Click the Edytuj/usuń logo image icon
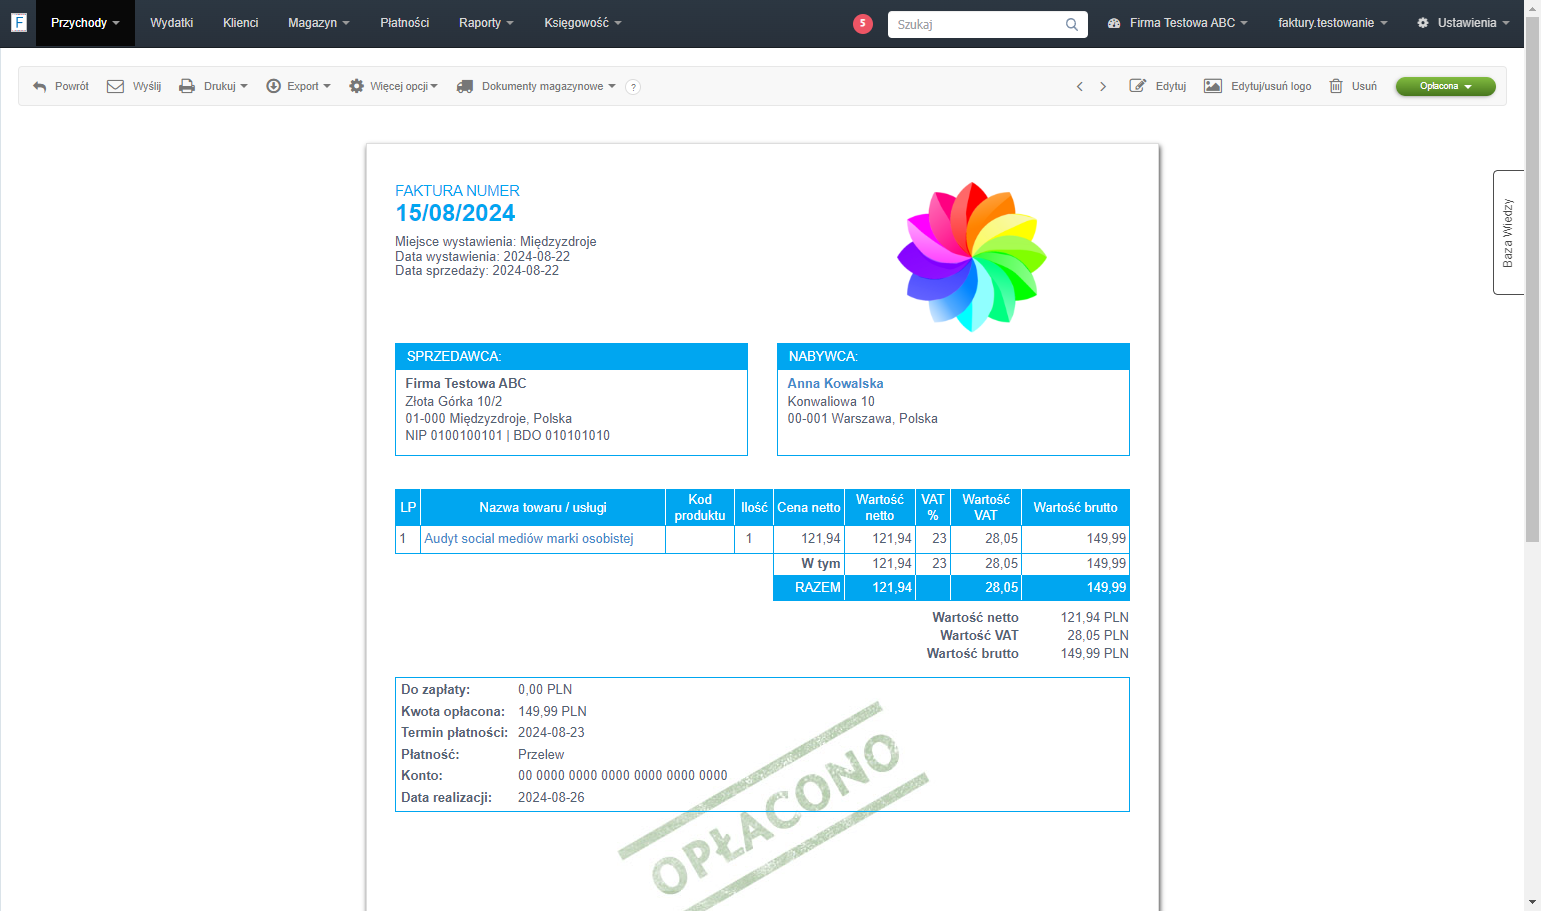Screen dimensions: 1541x911 (1213, 86)
